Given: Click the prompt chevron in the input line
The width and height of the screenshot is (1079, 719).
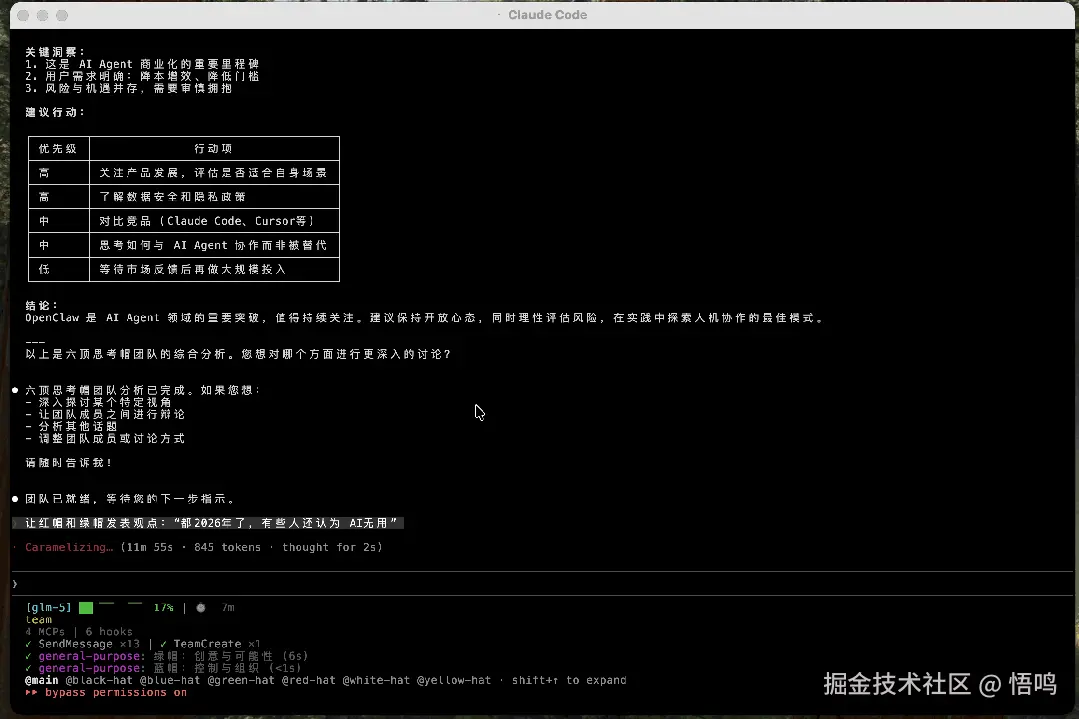Looking at the screenshot, I should [x=15, y=583].
